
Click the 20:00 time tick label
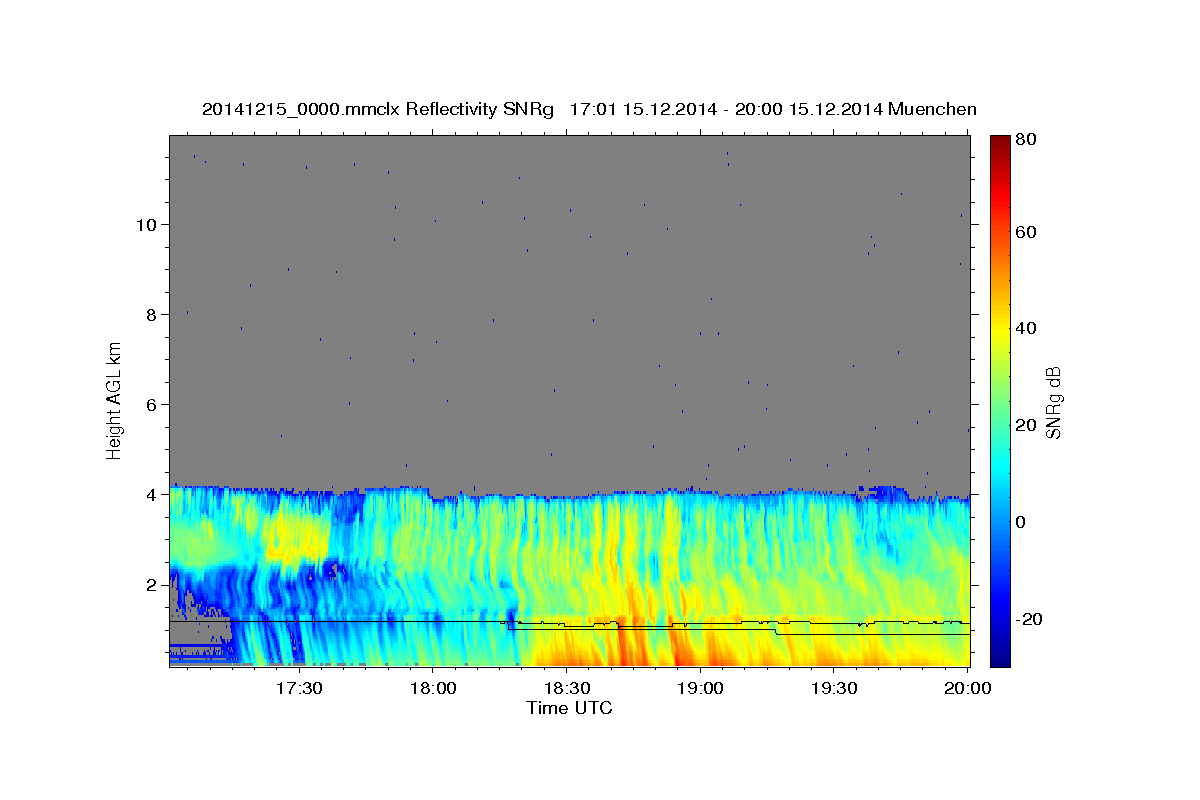coord(968,689)
